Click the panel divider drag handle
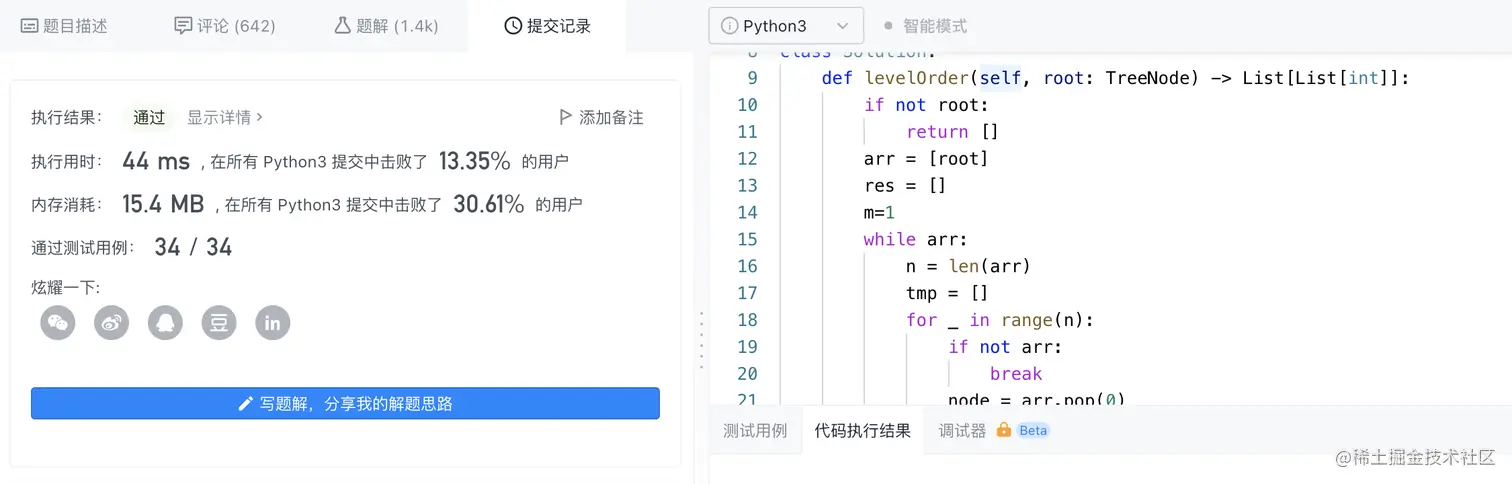The width and height of the screenshot is (1512, 484). point(702,340)
